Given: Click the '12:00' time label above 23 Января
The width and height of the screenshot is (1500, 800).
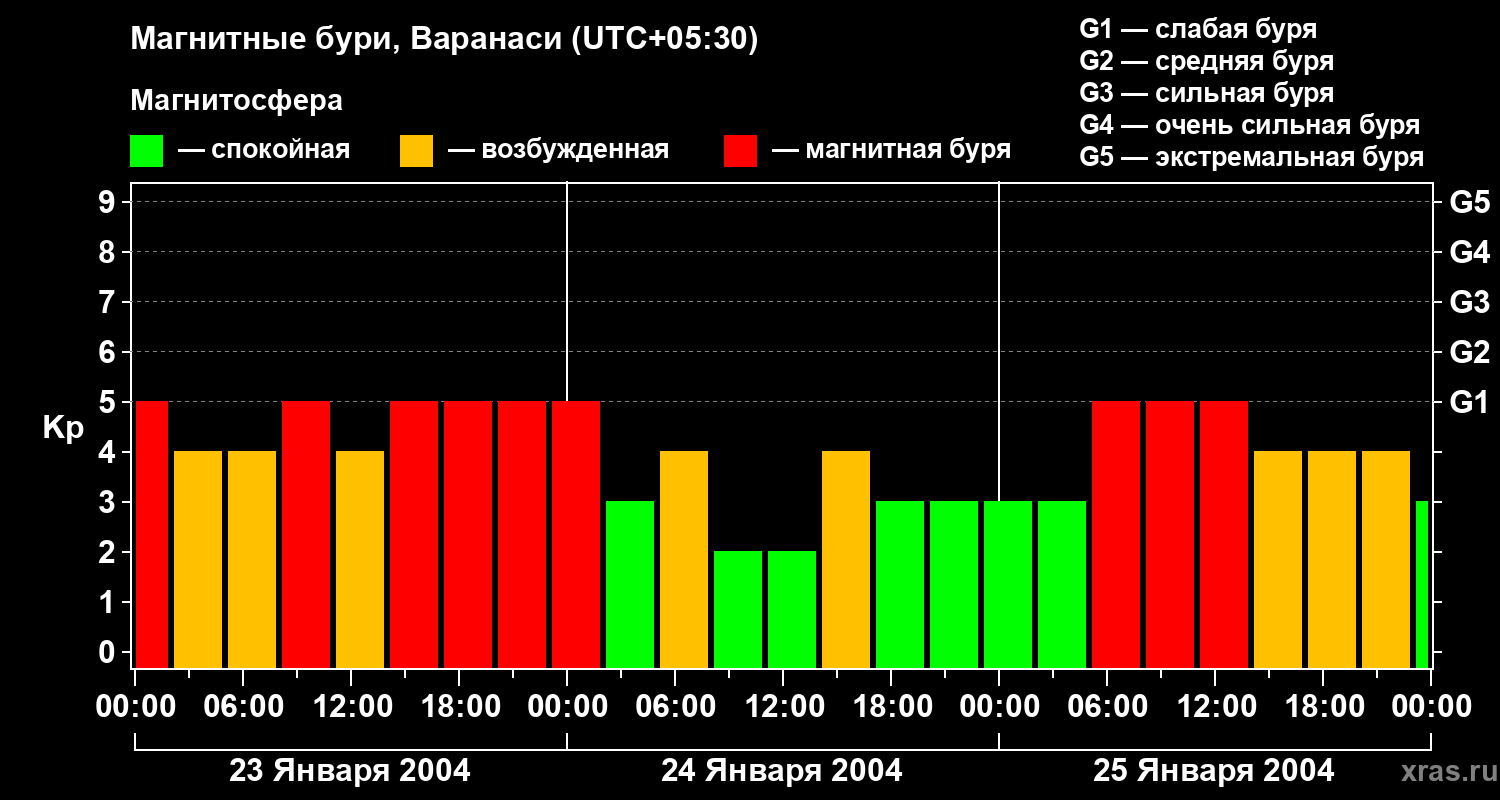Looking at the screenshot, I should (351, 707).
